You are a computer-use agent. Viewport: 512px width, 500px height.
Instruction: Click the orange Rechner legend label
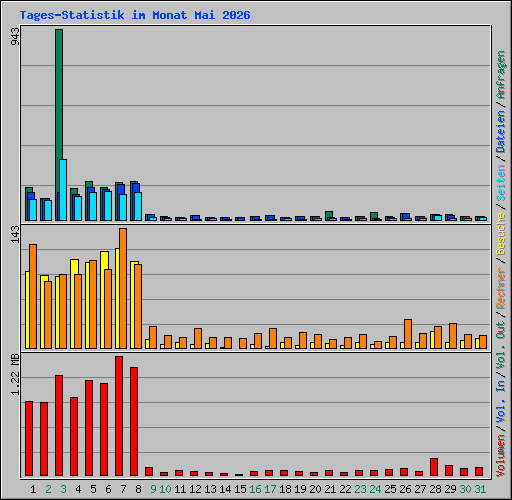pyautogui.click(x=501, y=288)
